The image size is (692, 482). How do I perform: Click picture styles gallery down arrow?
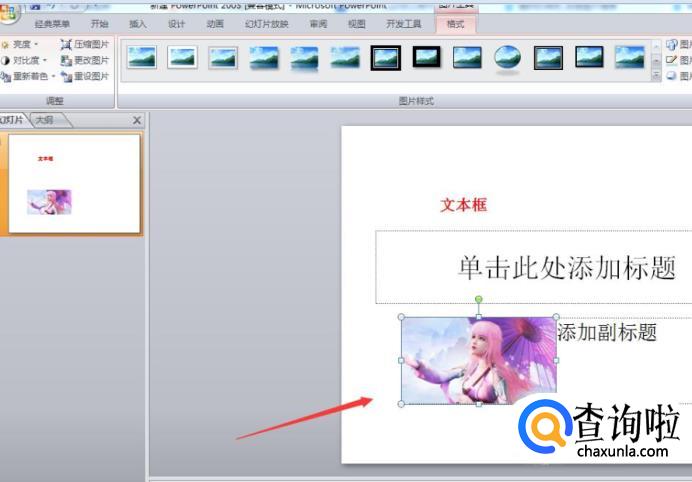point(656,60)
